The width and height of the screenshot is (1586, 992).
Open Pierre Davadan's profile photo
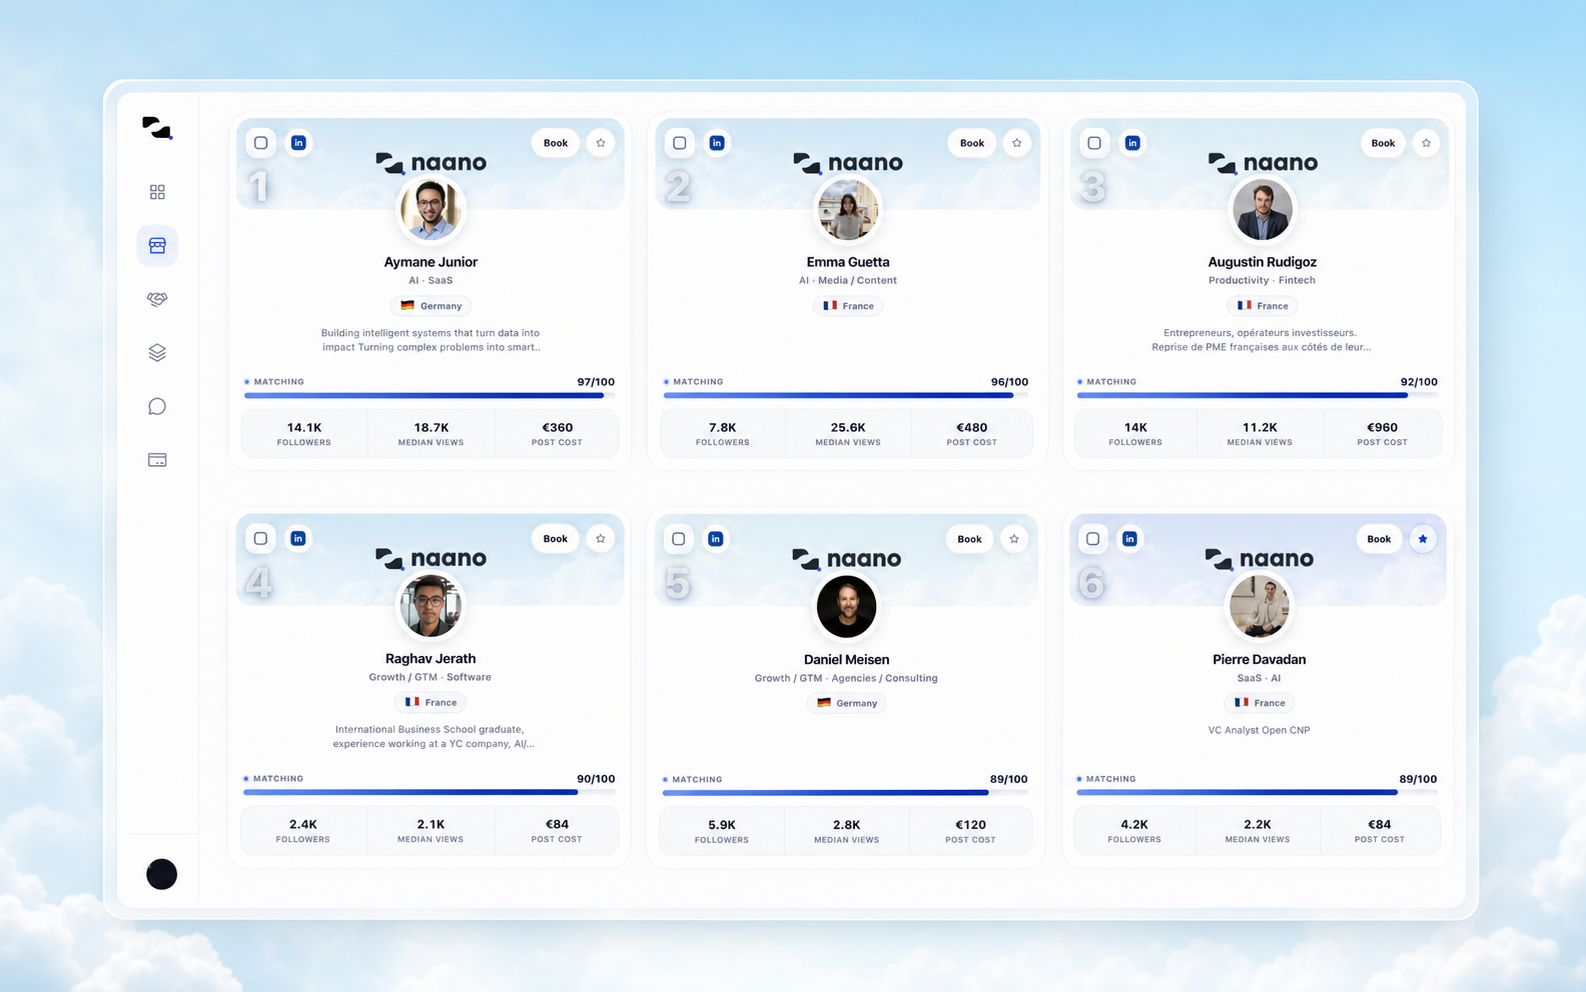click(x=1259, y=606)
